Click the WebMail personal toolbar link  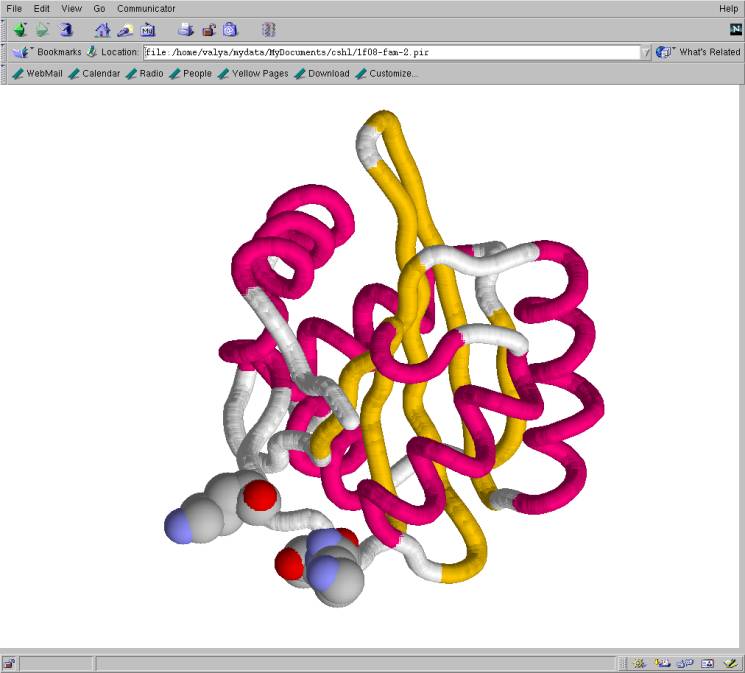pos(37,74)
